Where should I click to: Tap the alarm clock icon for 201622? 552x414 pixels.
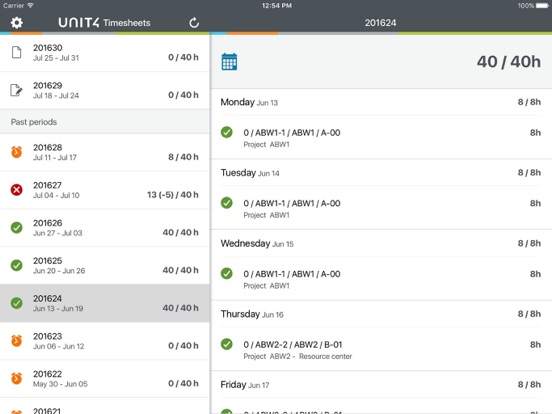tap(17, 378)
